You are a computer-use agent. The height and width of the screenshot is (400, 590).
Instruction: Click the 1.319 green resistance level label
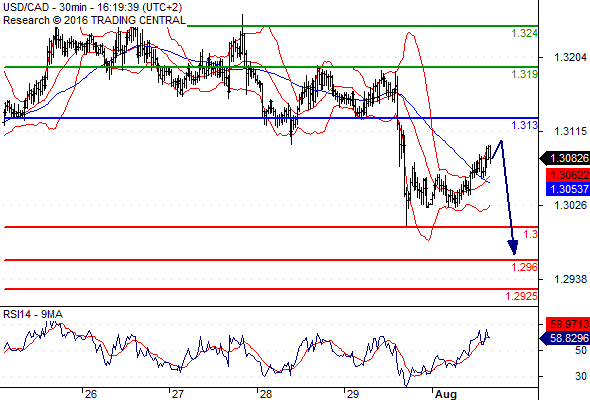[525, 75]
